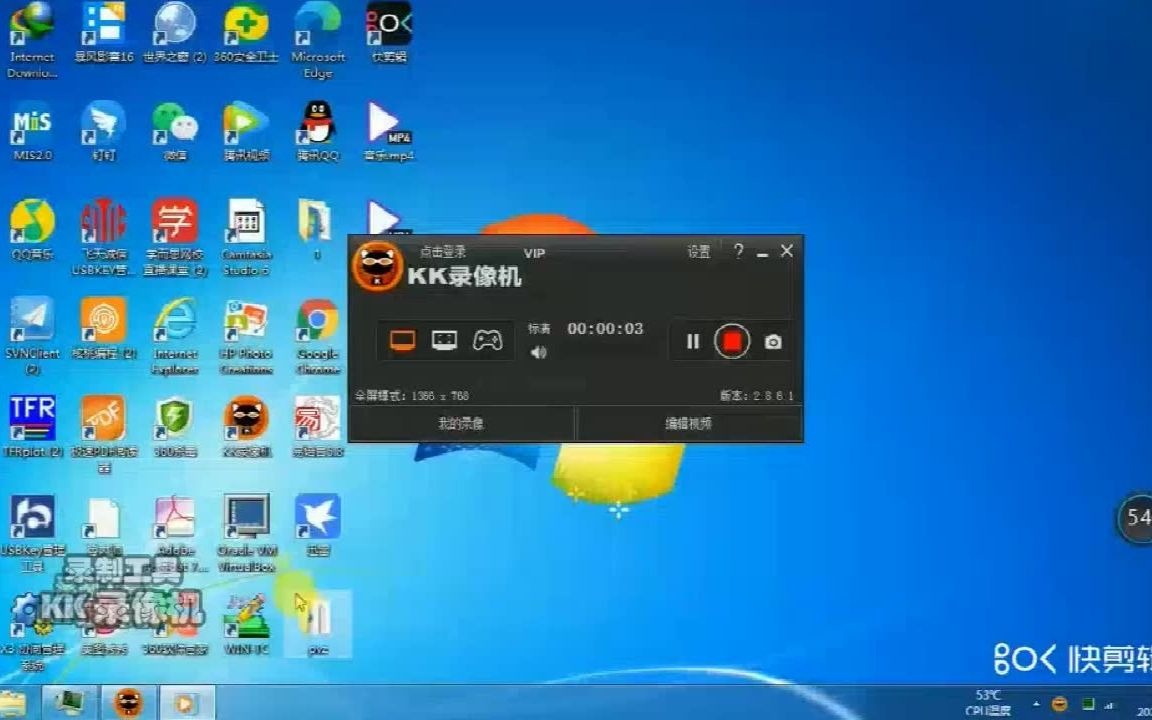This screenshot has width=1152, height=720.
Task: Select the USBKey管理工具 desktop shortcut
Action: pos(32,533)
